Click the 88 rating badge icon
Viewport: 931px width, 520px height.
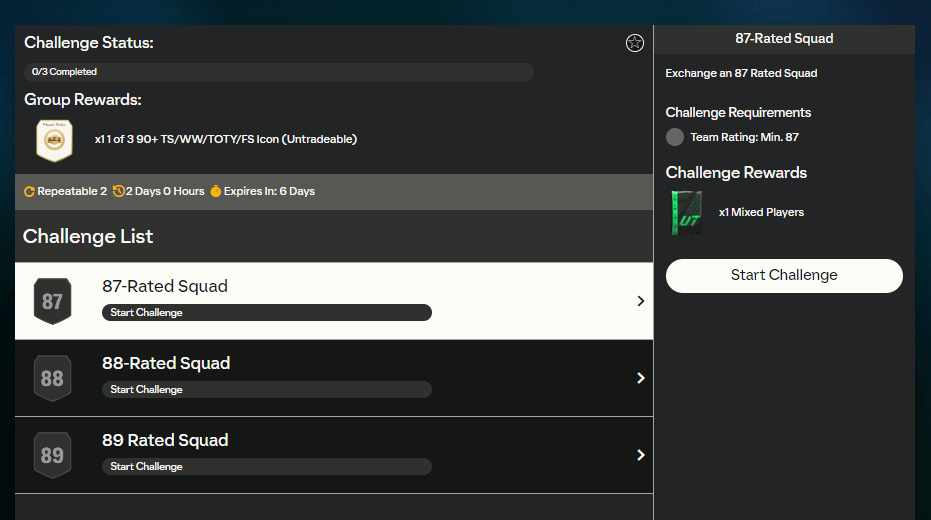click(52, 378)
